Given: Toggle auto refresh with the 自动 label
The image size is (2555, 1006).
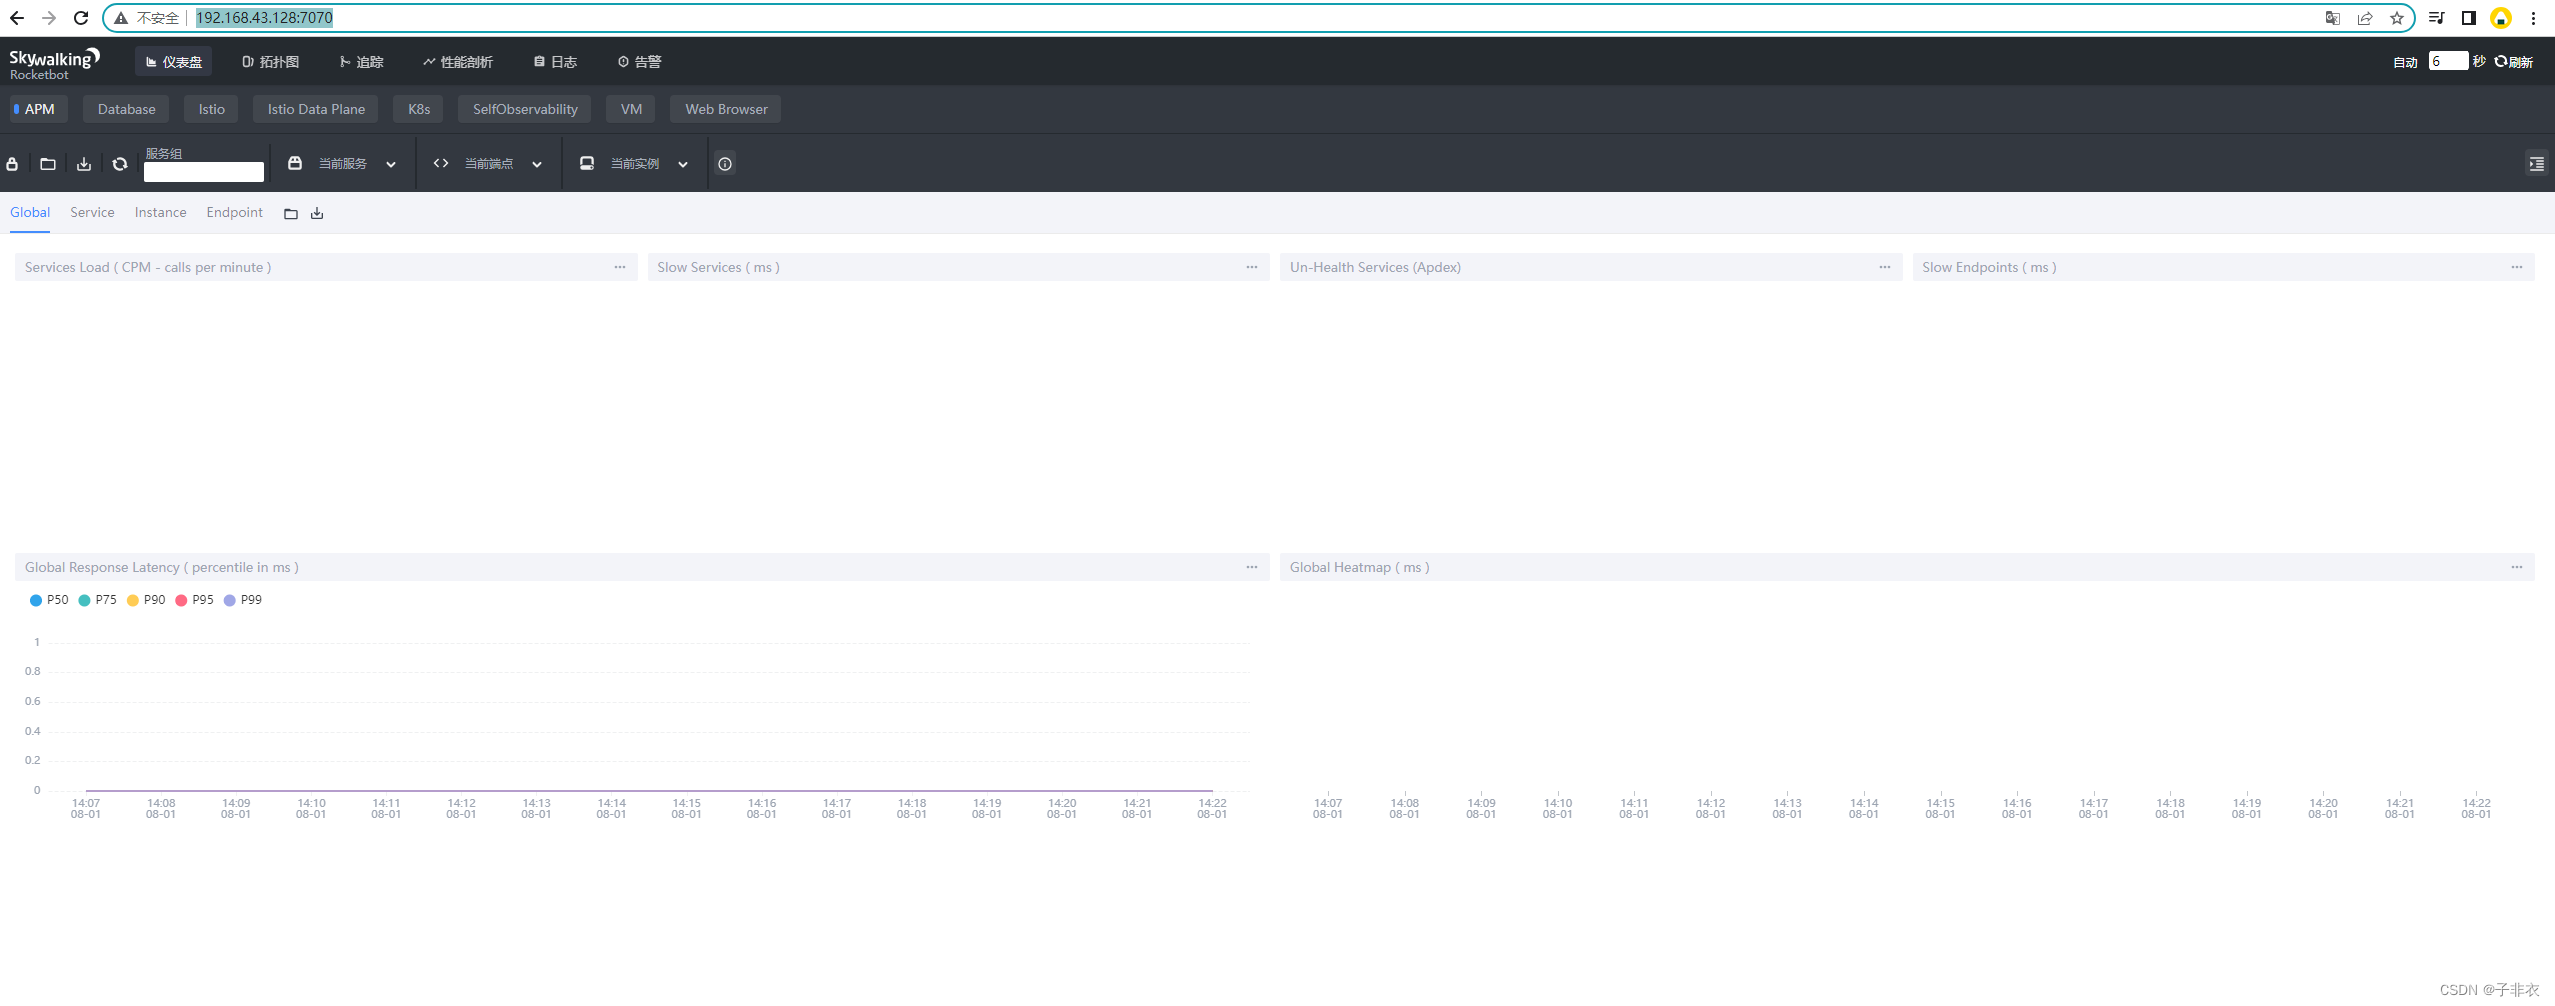Looking at the screenshot, I should (x=2405, y=62).
